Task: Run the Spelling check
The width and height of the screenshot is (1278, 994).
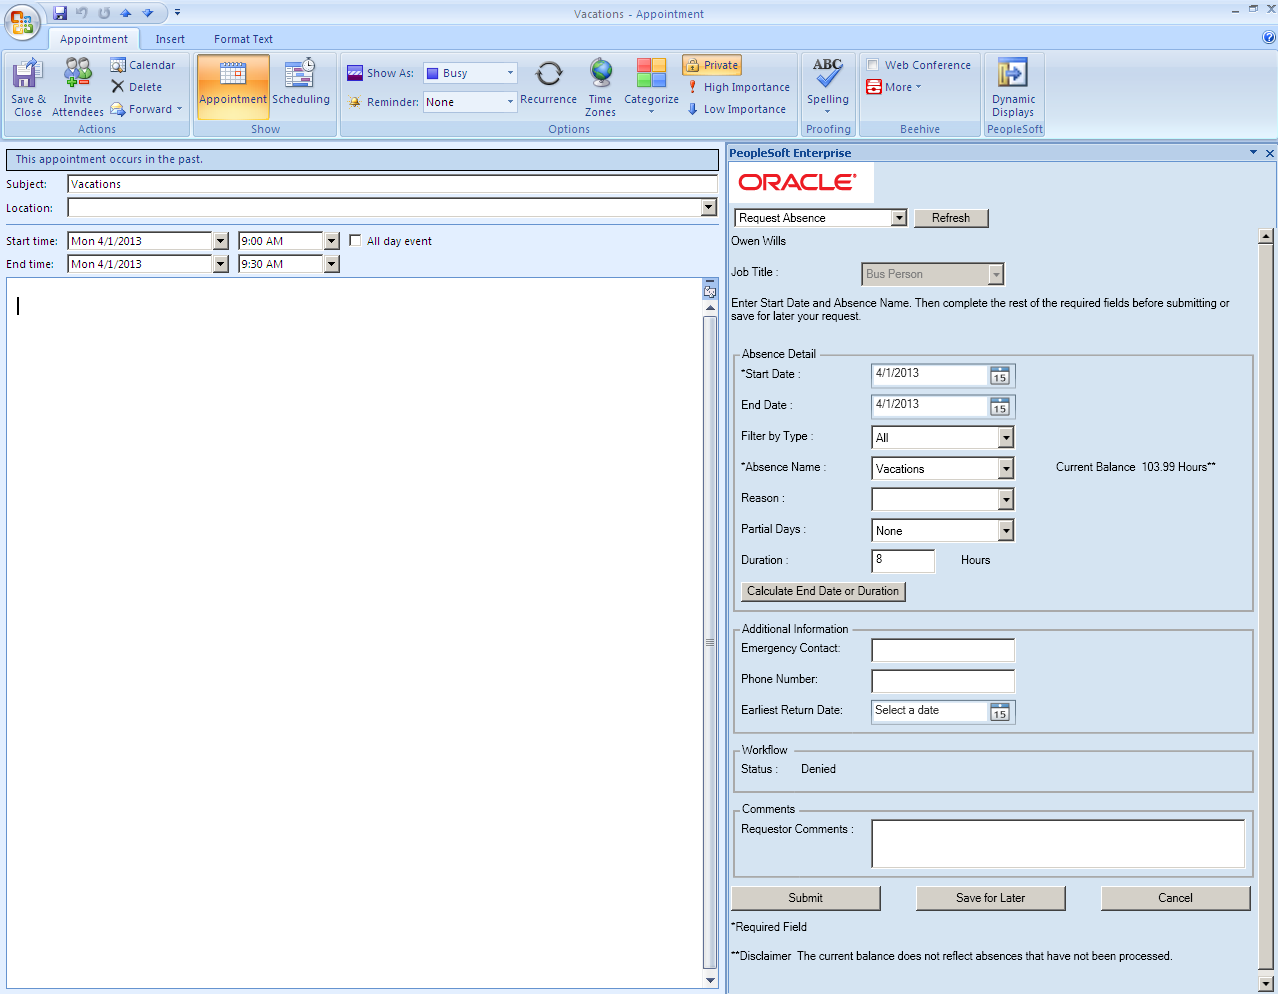Action: click(x=828, y=86)
